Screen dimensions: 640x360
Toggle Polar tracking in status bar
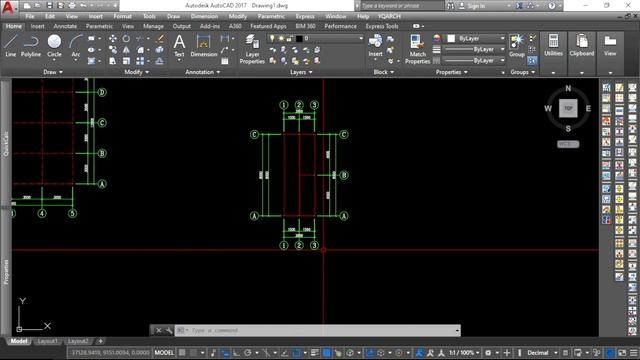point(248,353)
